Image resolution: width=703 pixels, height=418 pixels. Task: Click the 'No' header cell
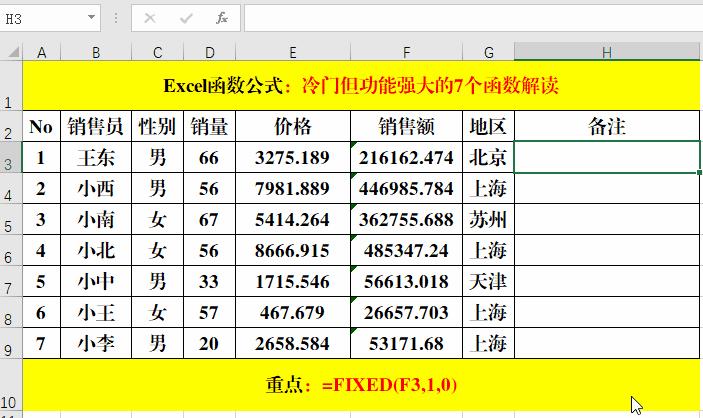tap(41, 126)
